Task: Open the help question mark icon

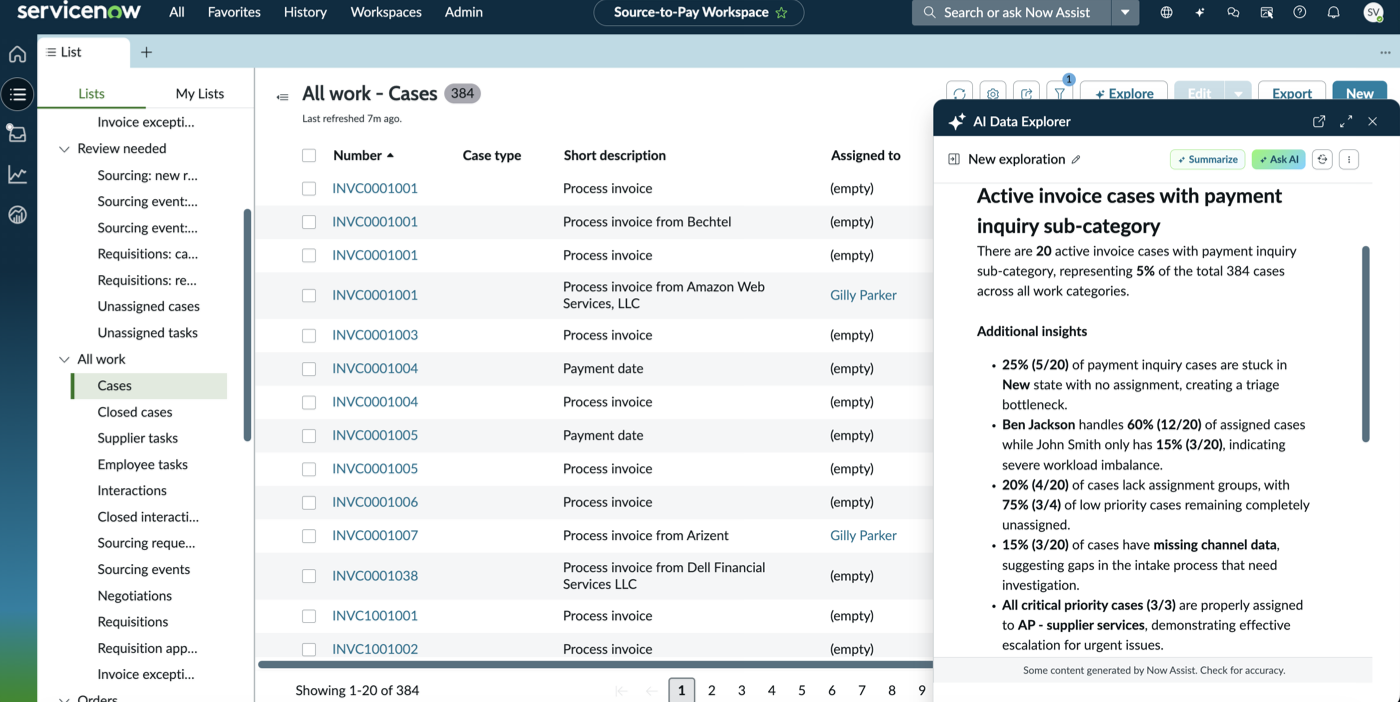Action: 1299,12
